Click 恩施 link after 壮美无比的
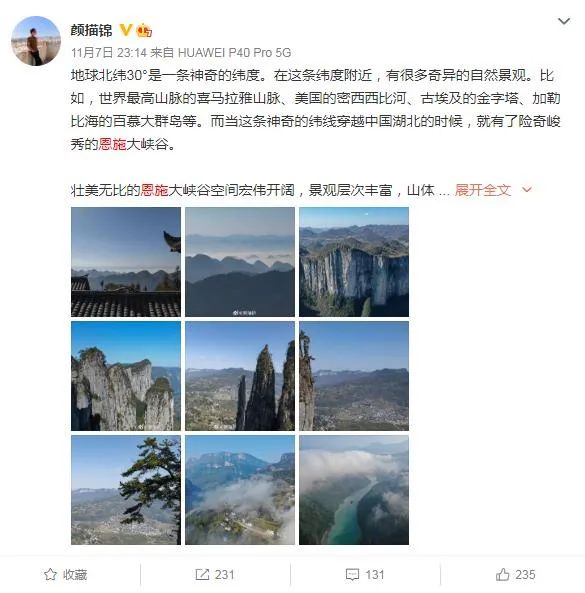This screenshot has height=593, width=585. pos(154,190)
